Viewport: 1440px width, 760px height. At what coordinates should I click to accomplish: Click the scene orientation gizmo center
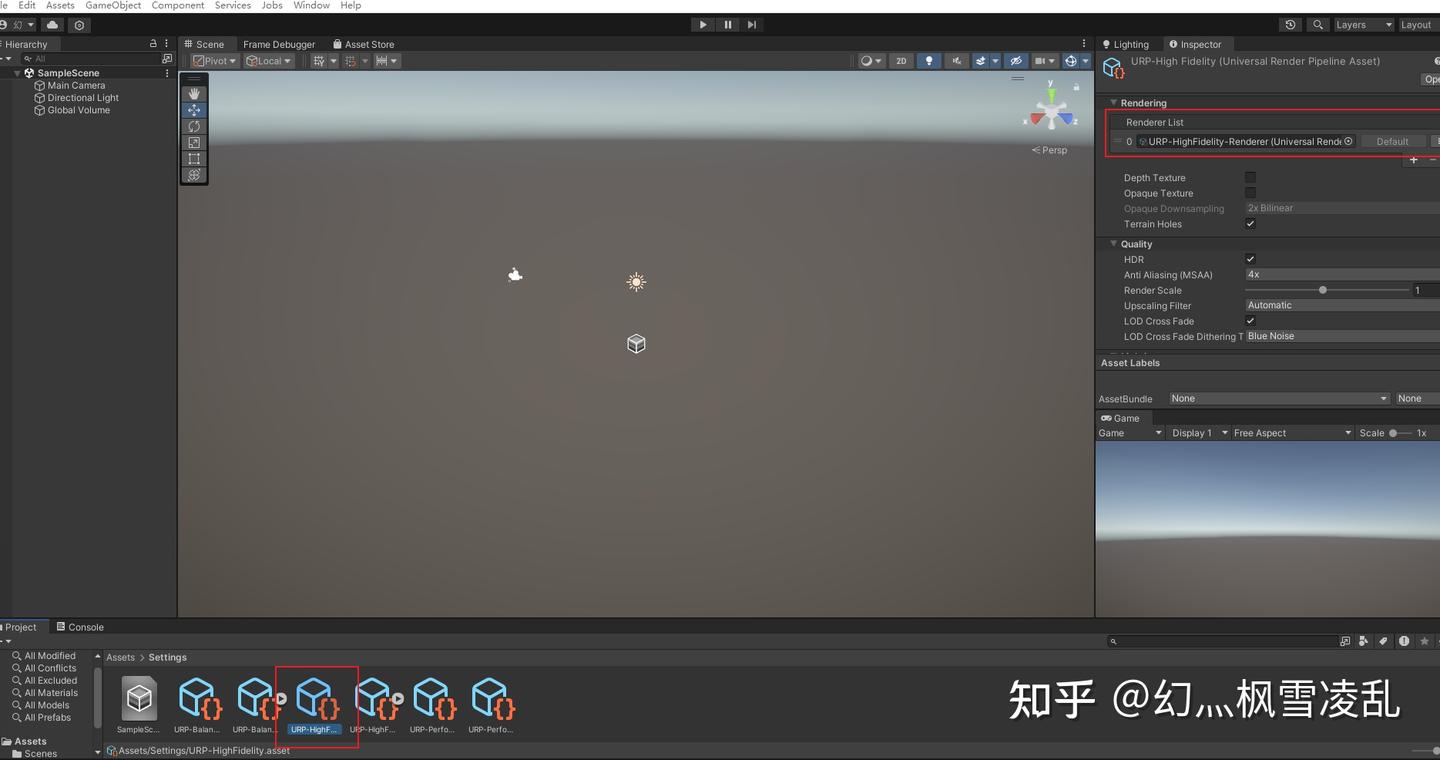click(x=1051, y=114)
